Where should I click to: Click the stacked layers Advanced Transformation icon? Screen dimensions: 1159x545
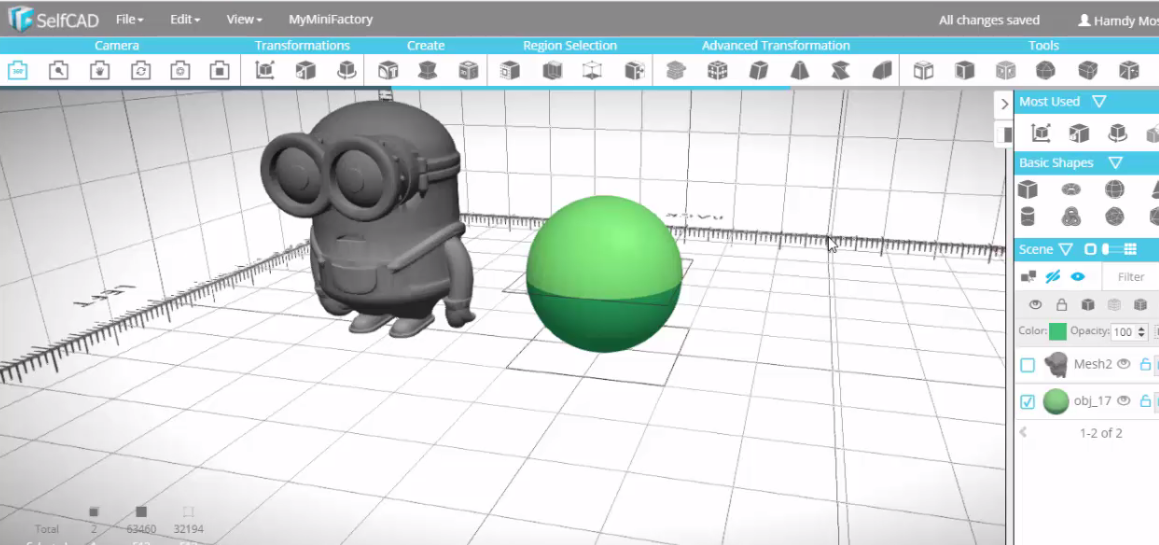676,71
